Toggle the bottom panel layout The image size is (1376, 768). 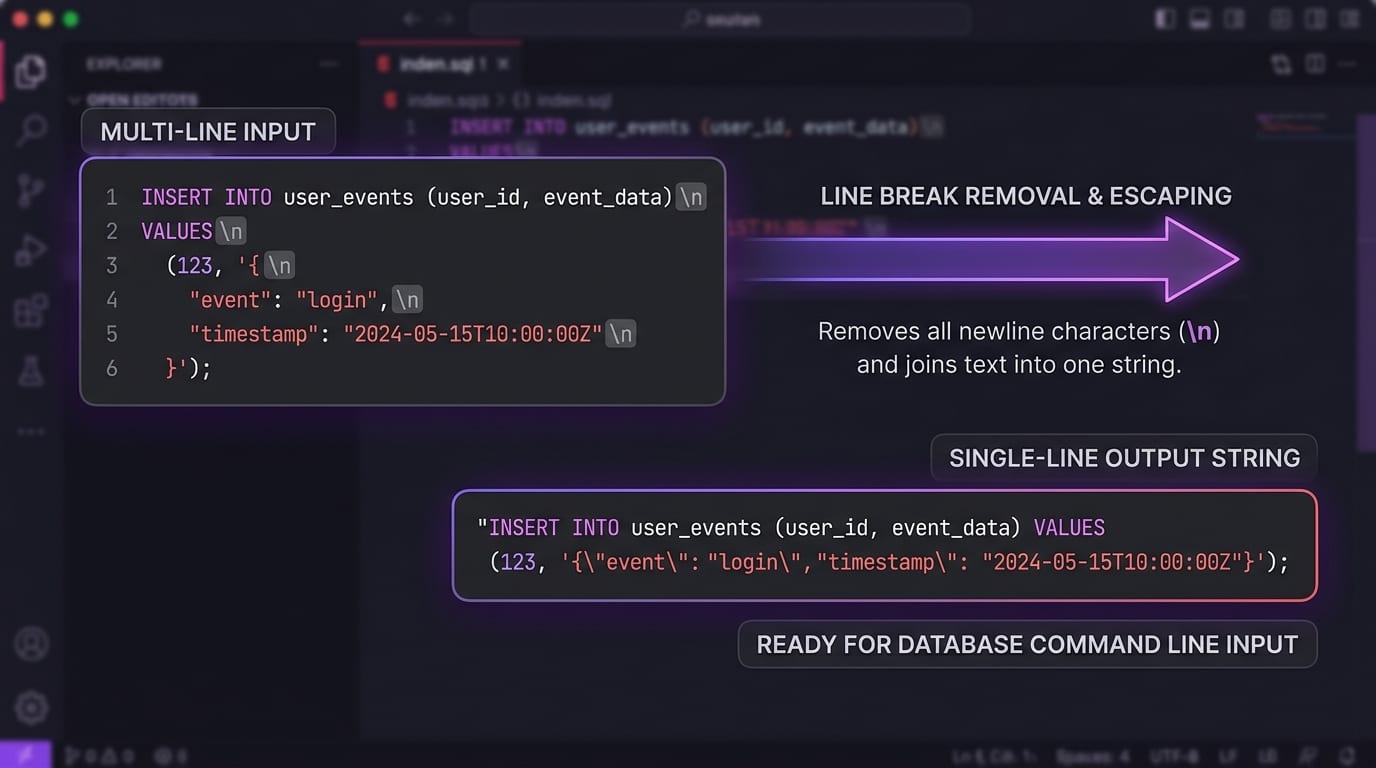(1200, 19)
